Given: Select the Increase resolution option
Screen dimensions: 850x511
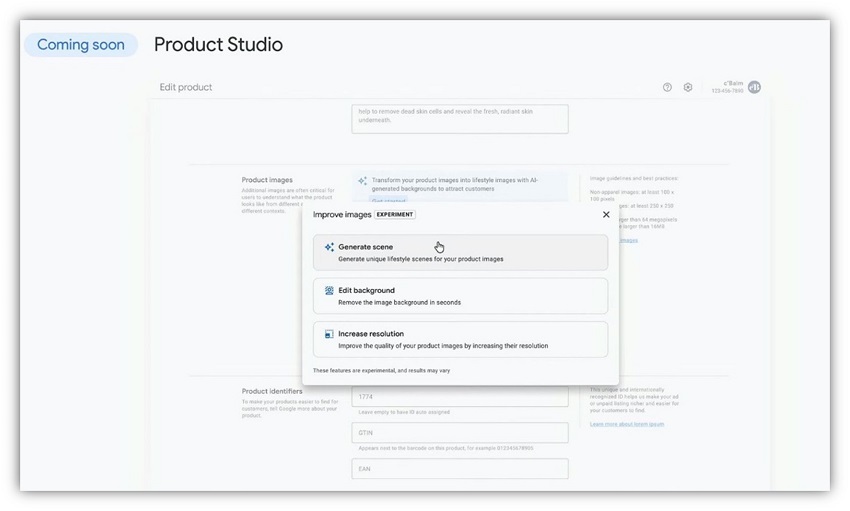Looking at the screenshot, I should click(x=460, y=339).
